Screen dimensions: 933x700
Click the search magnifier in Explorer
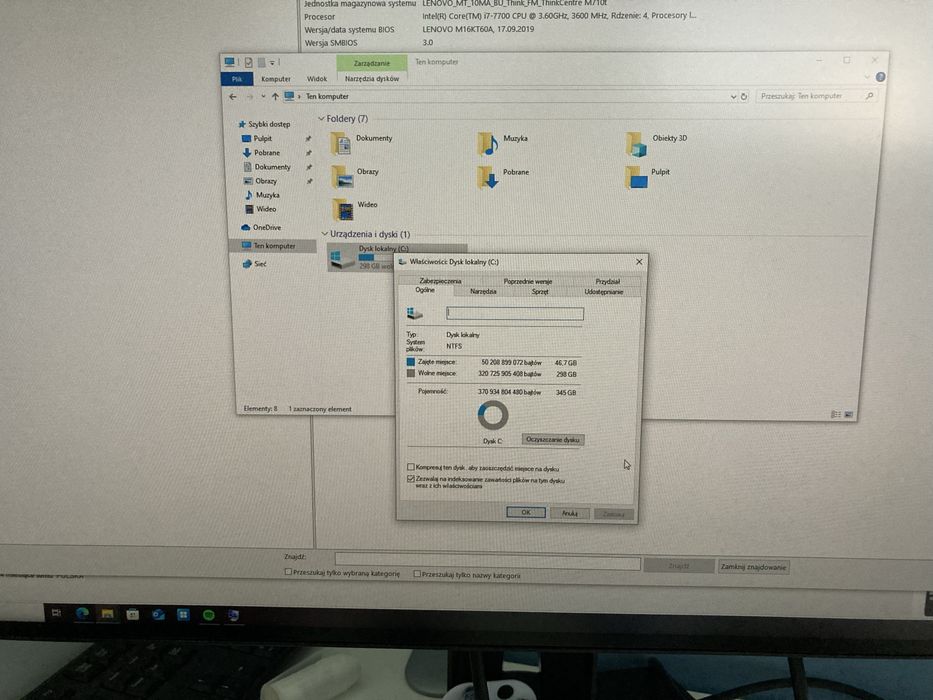point(869,95)
